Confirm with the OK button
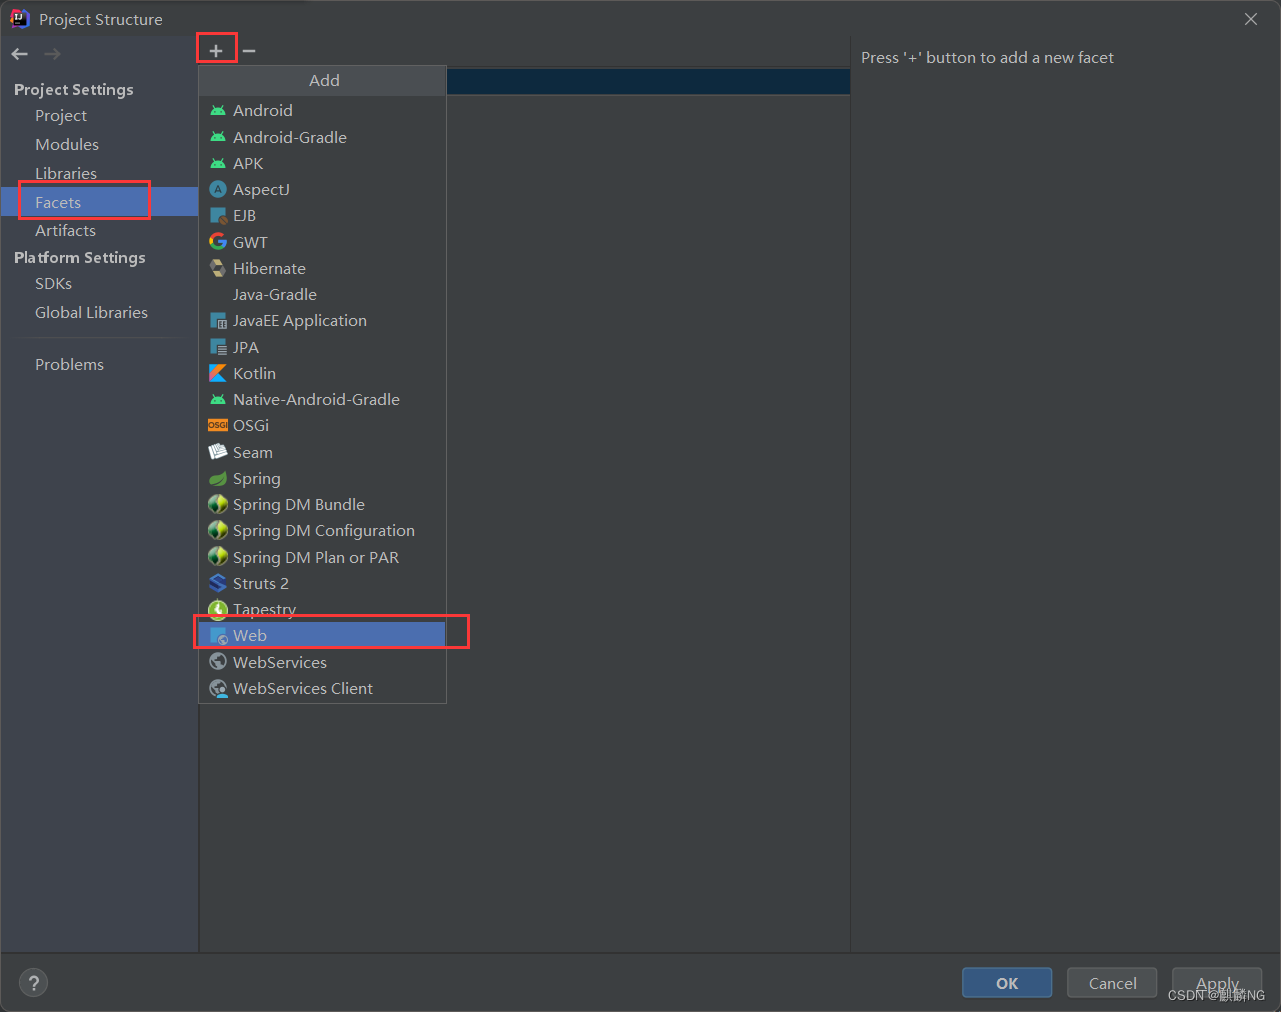Screen dimensions: 1281x1012 (x=1007, y=983)
